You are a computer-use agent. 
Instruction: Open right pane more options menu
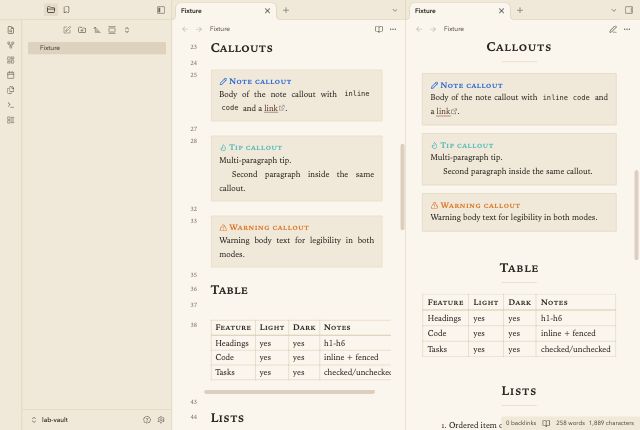pos(627,29)
